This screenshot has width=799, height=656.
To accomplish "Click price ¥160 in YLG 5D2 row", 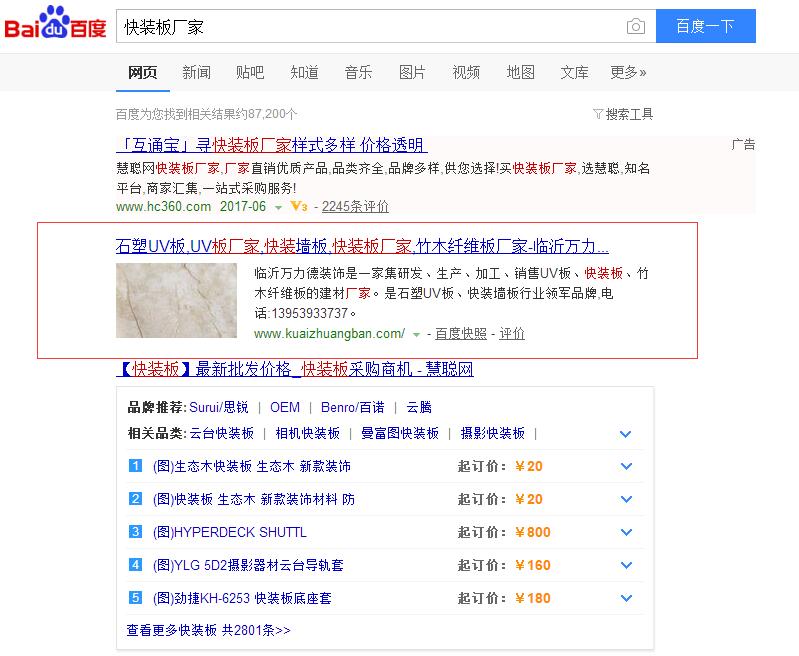I will (x=532, y=565).
